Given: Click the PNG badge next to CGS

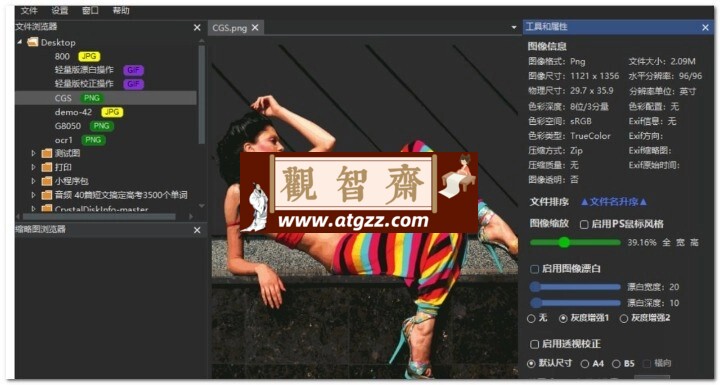Looking at the screenshot, I should click(92, 98).
